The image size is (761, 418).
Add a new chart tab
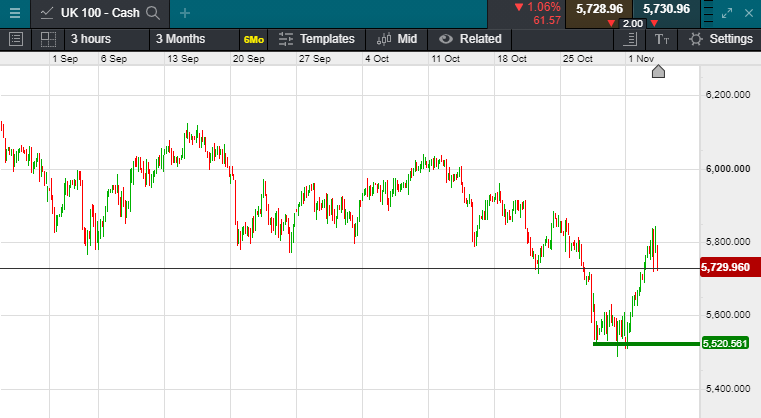pyautogui.click(x=185, y=12)
